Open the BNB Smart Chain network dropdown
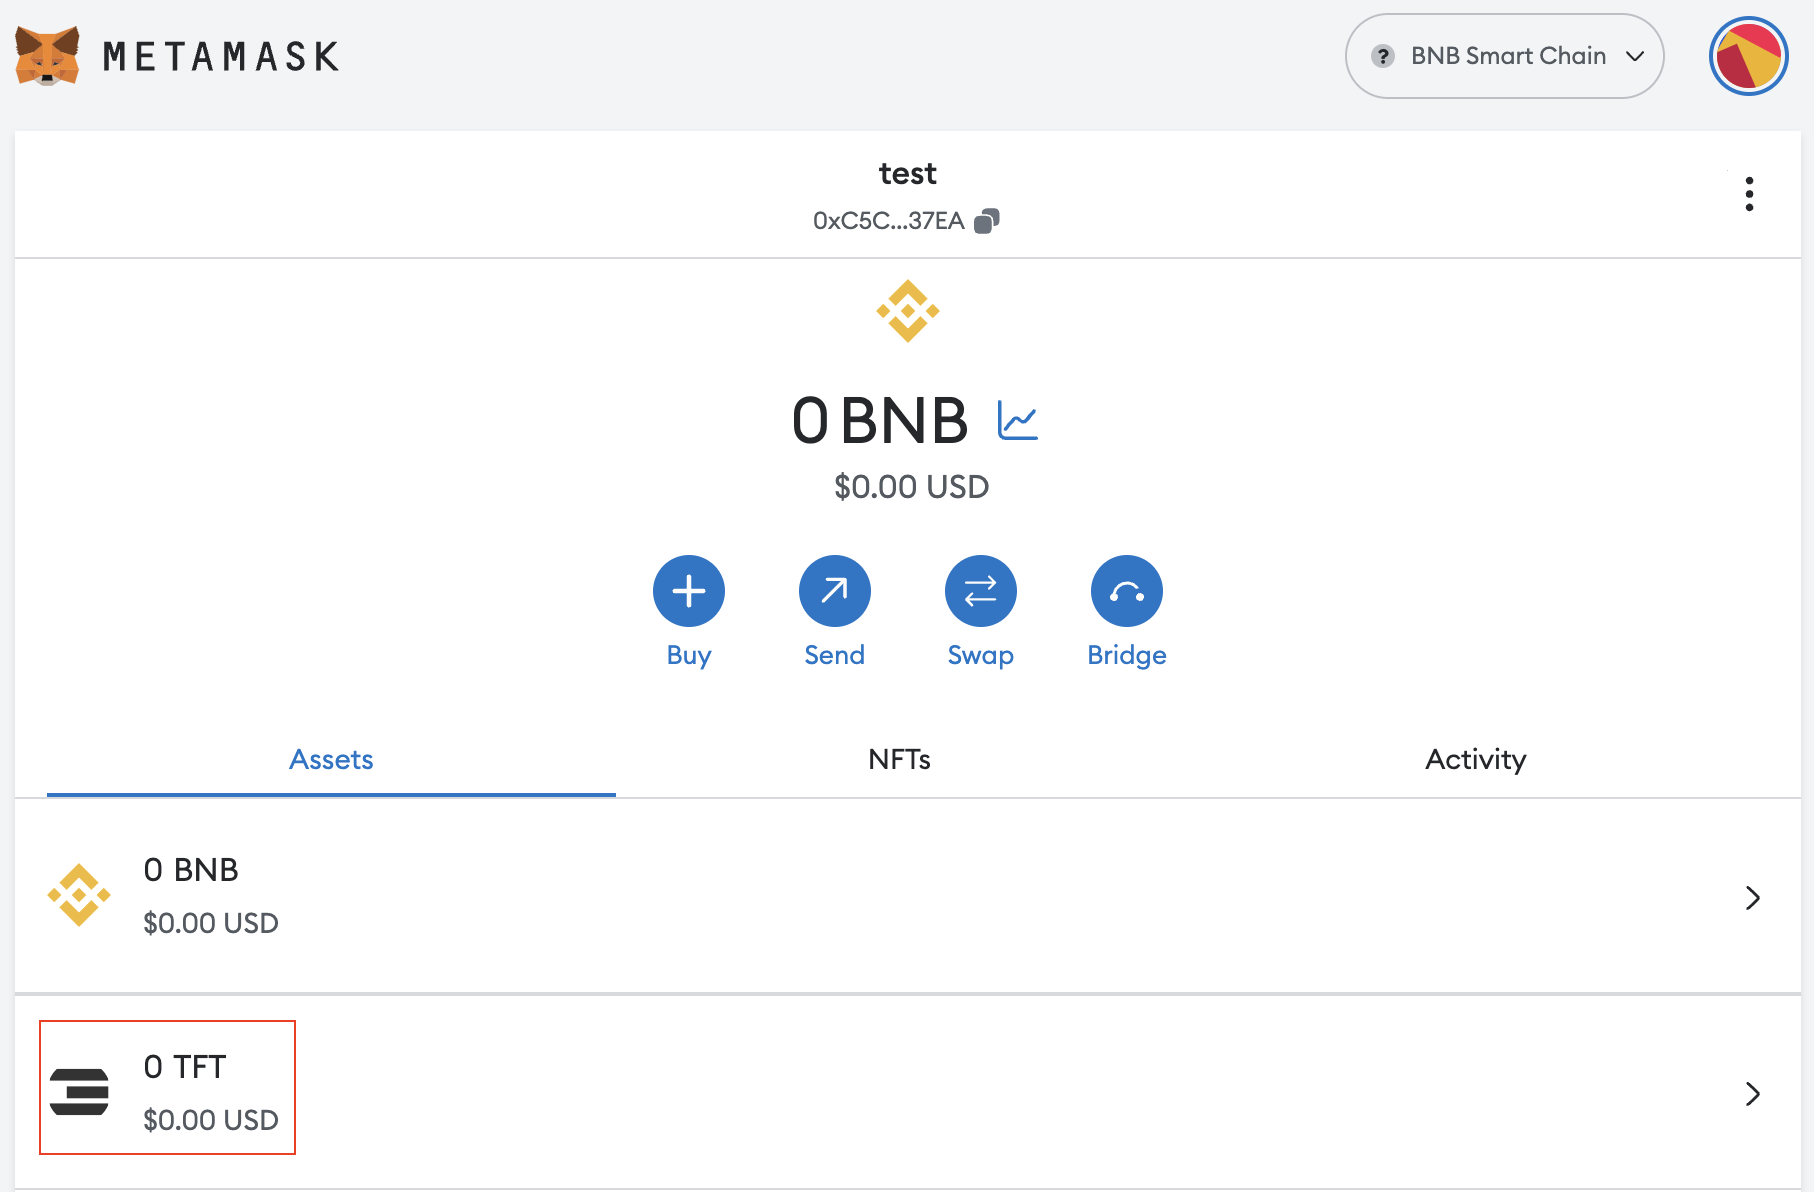This screenshot has height=1192, width=1814. [1504, 56]
